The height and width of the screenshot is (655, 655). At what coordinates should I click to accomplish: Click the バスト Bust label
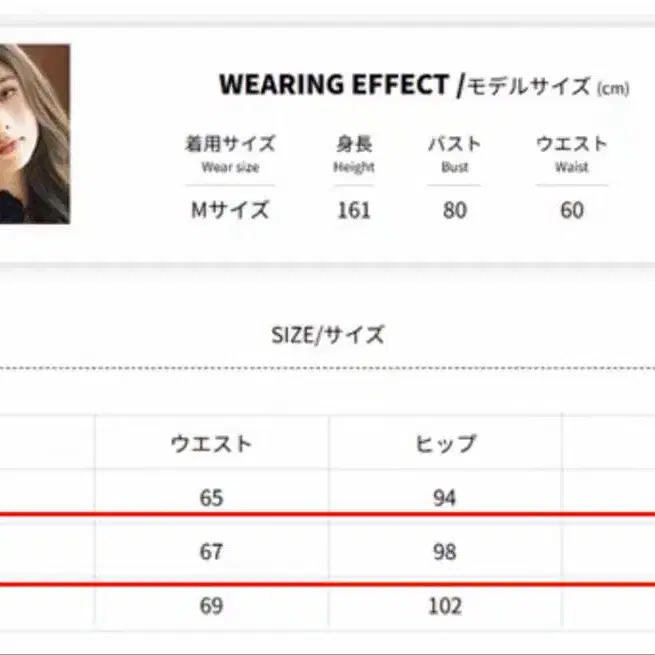(454, 153)
